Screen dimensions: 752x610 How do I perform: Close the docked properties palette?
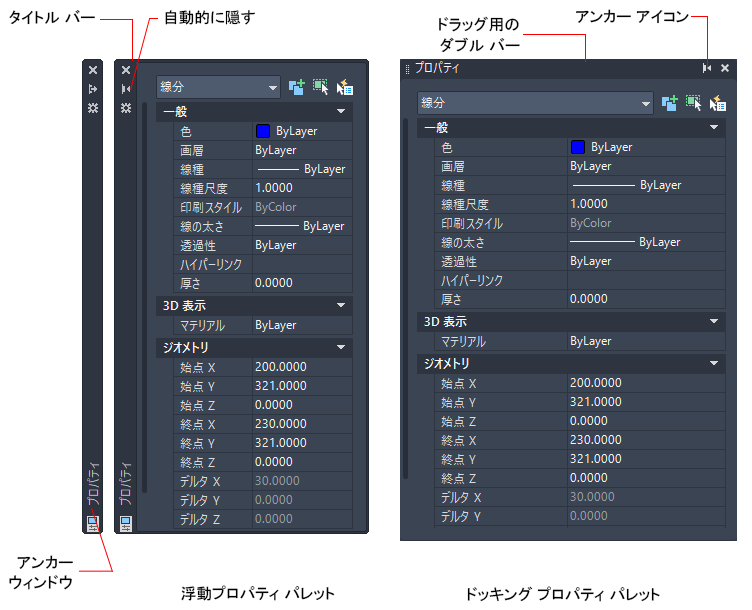[x=725, y=68]
